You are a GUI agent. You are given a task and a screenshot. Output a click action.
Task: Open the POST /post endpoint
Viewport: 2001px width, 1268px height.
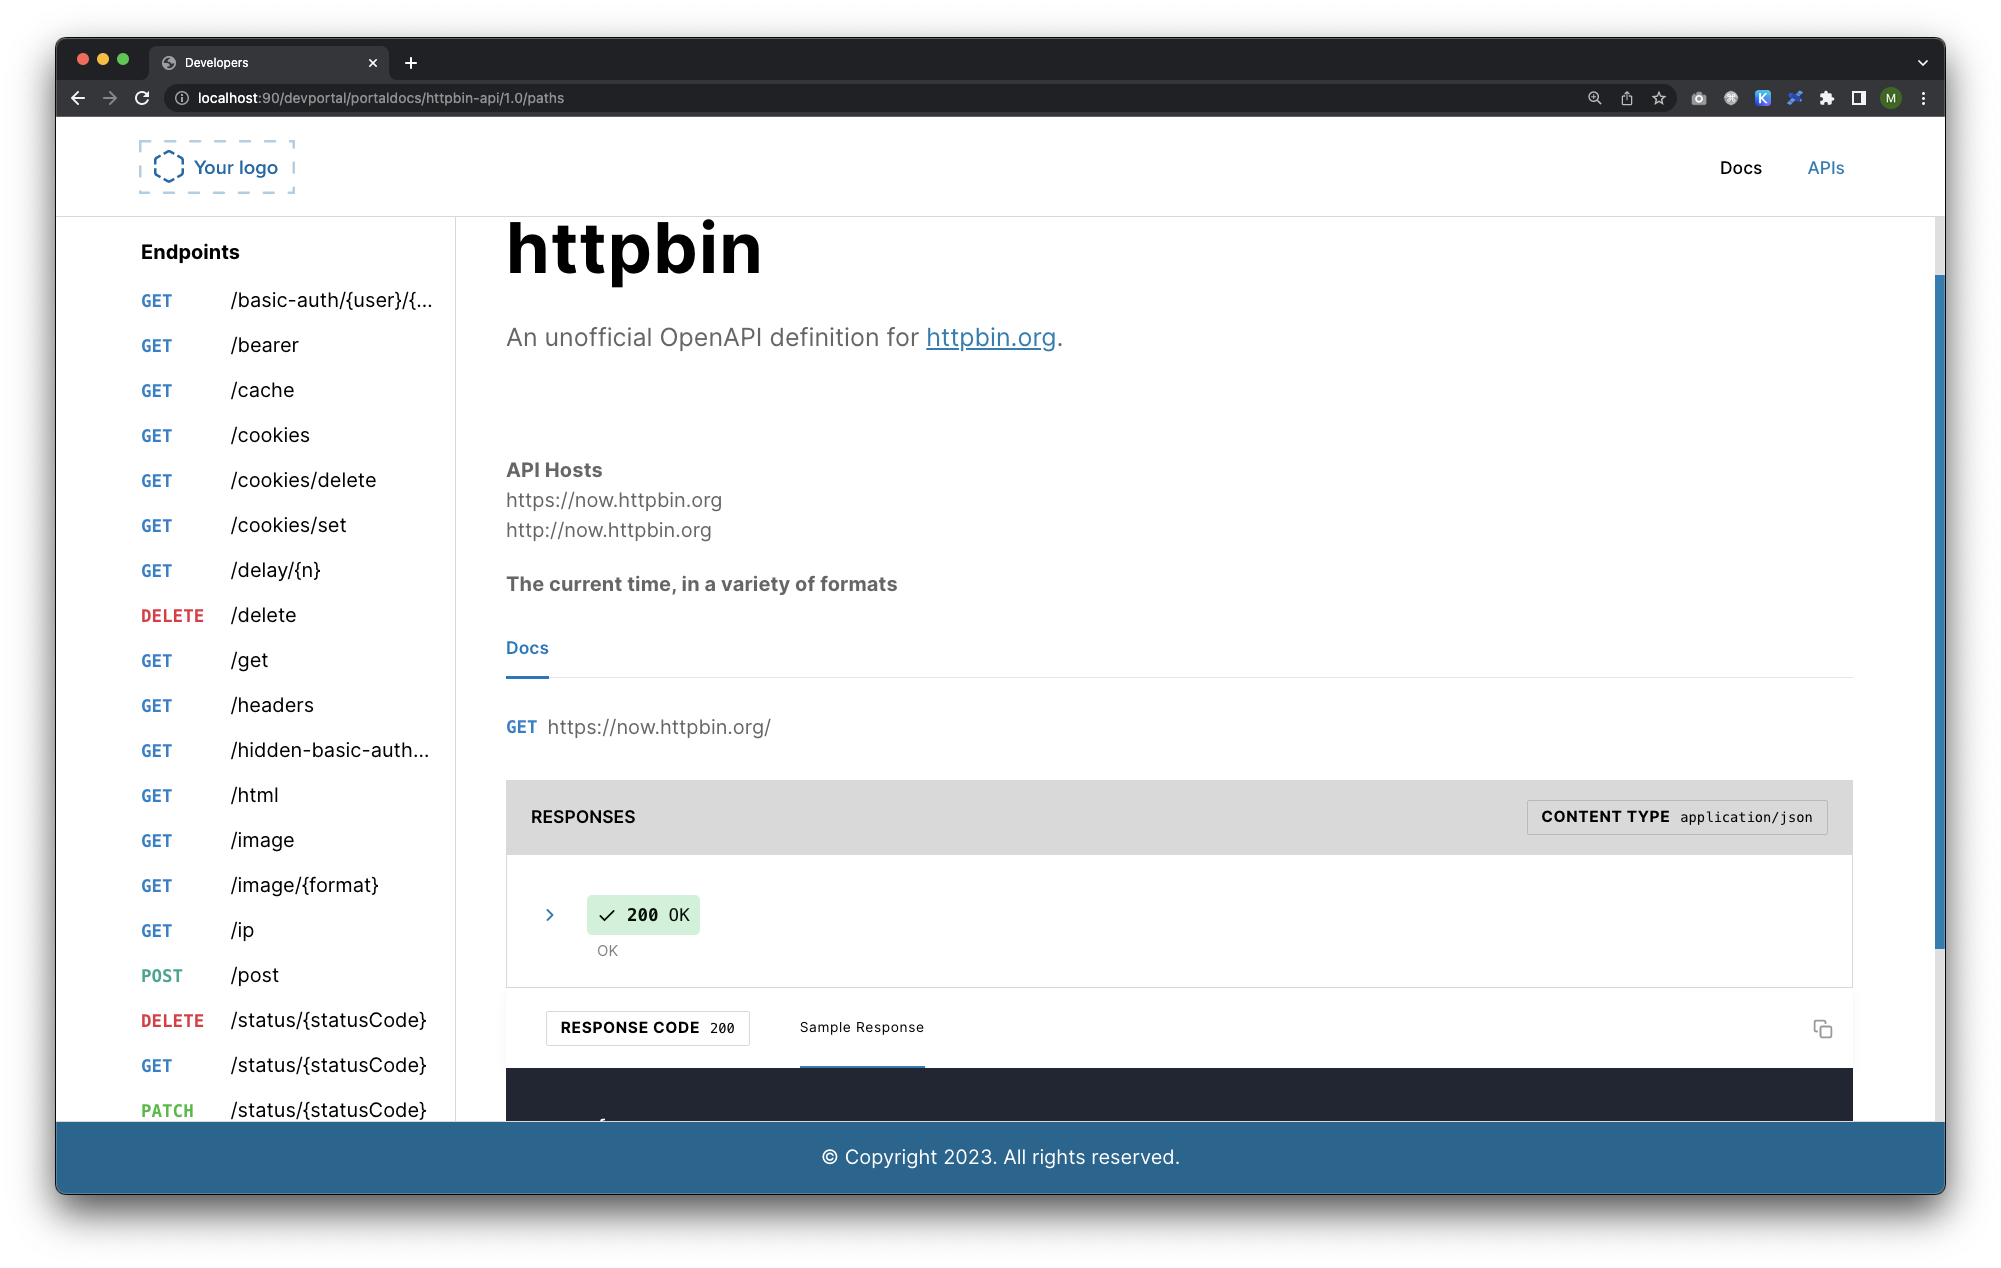click(254, 976)
